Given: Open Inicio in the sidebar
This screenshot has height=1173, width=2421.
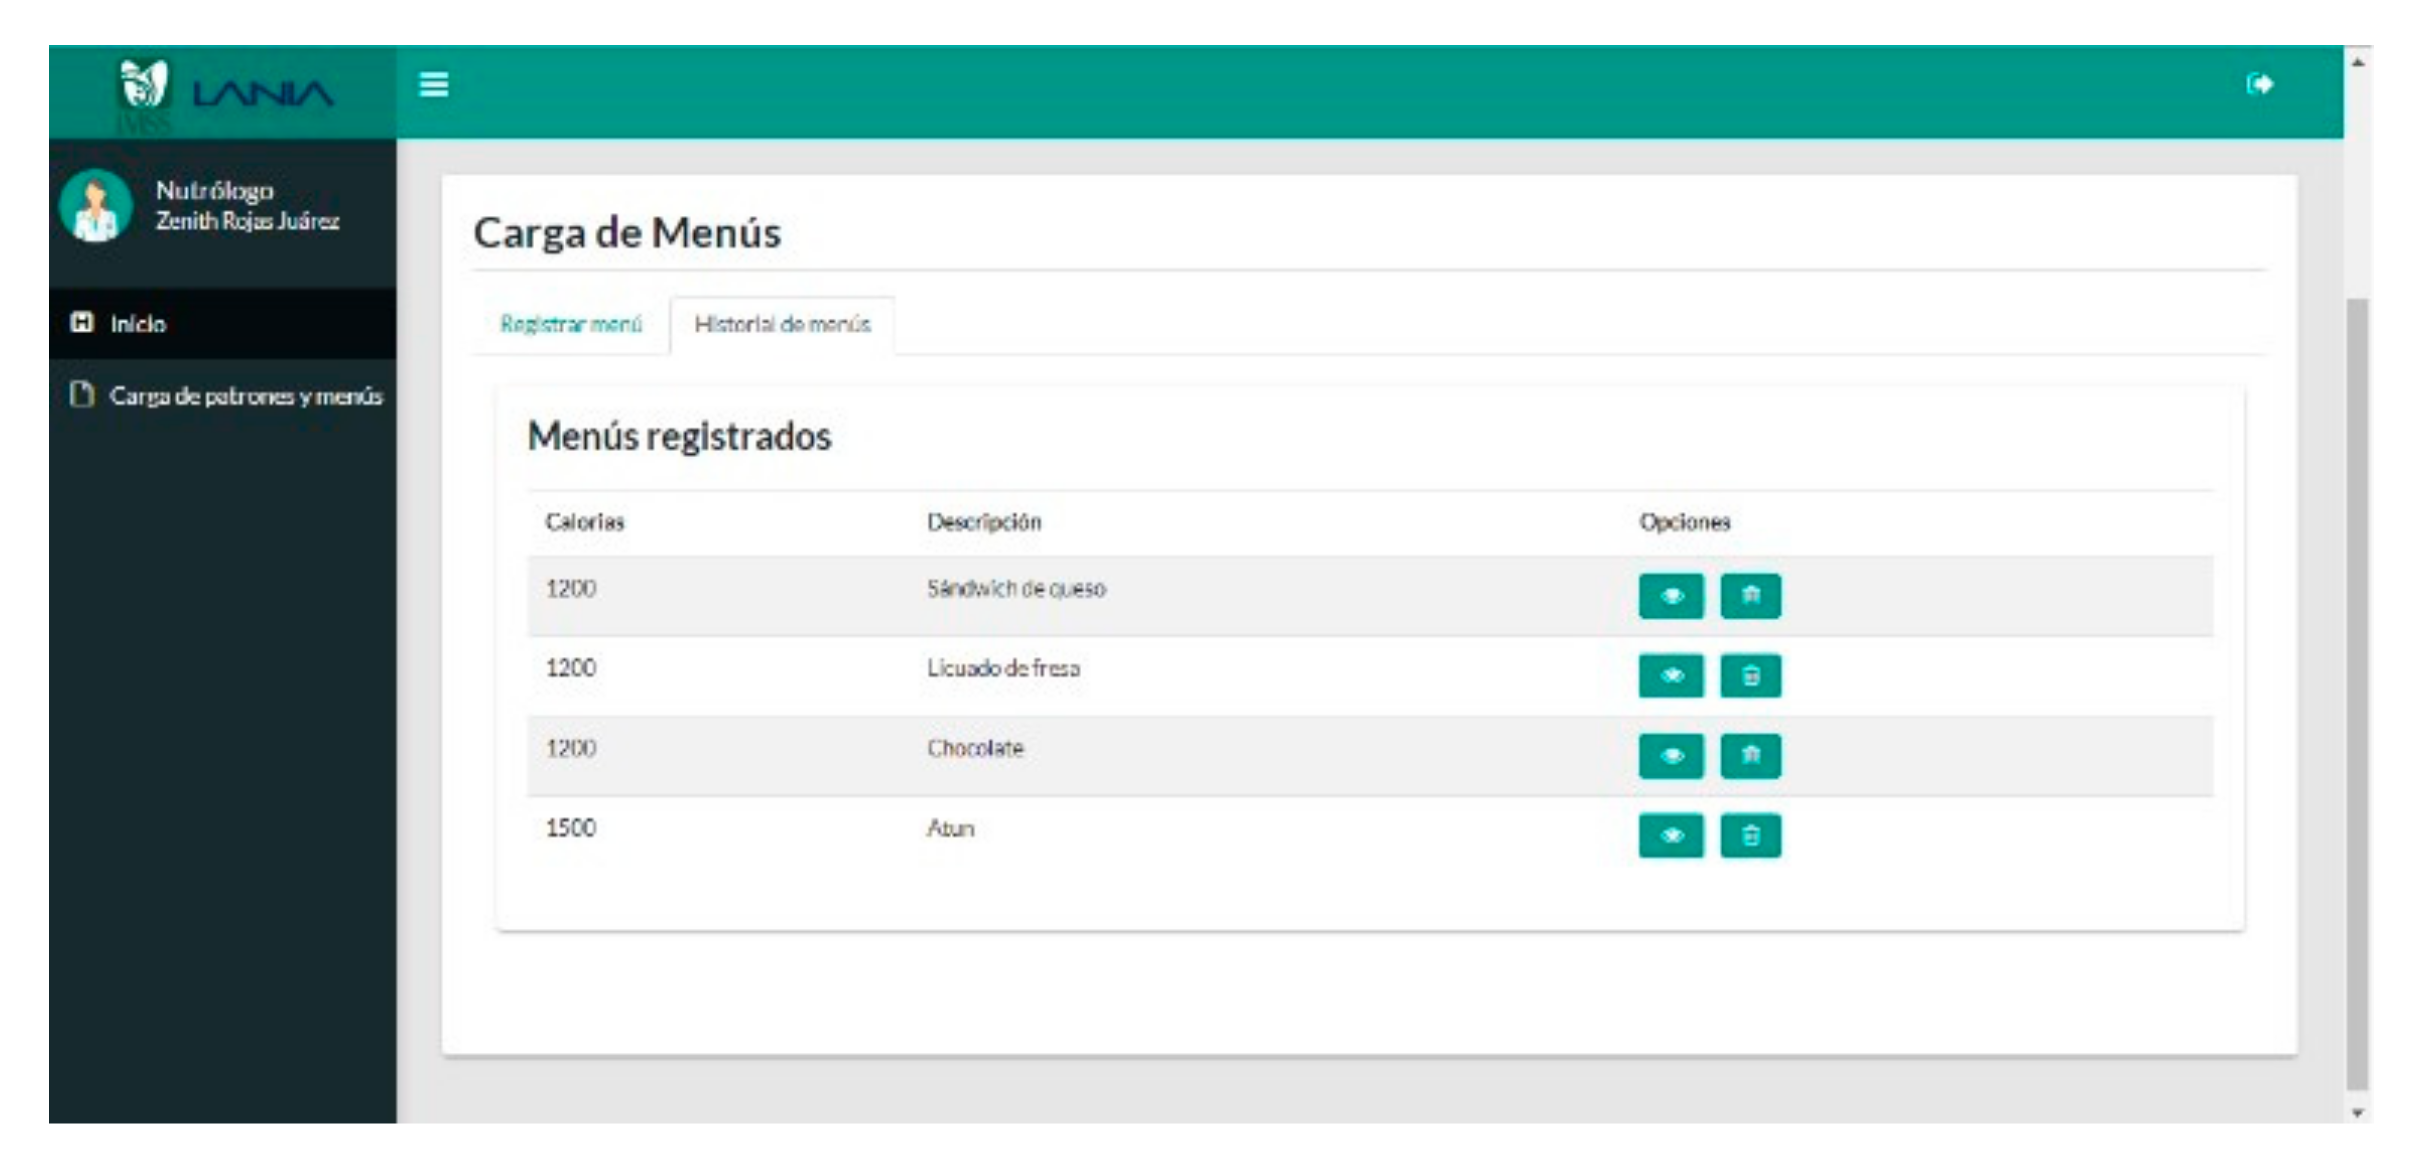Looking at the screenshot, I should coord(138,324).
